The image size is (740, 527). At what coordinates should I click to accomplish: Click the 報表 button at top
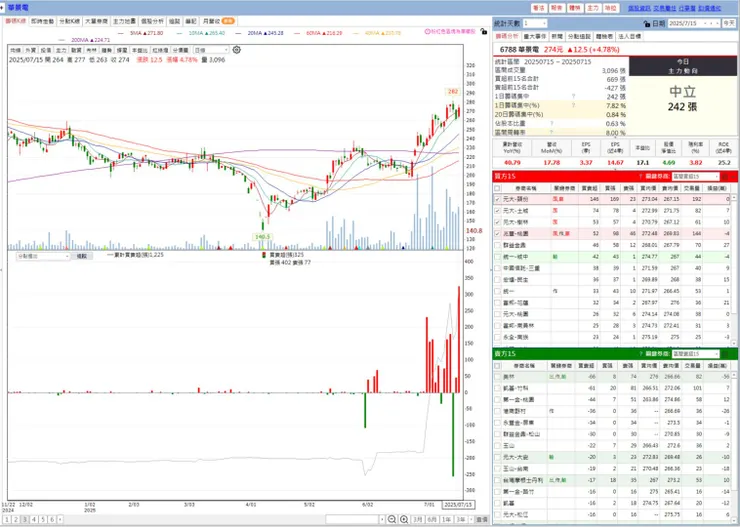(556, 8)
